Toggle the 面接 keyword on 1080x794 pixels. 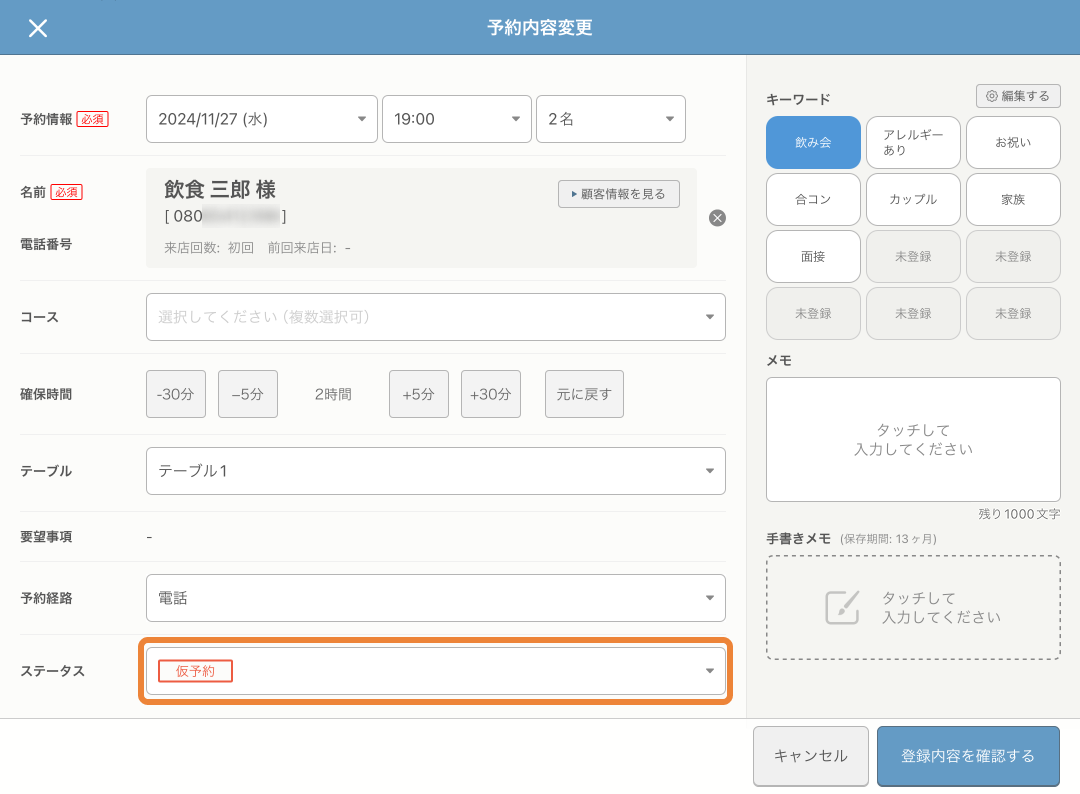(813, 256)
